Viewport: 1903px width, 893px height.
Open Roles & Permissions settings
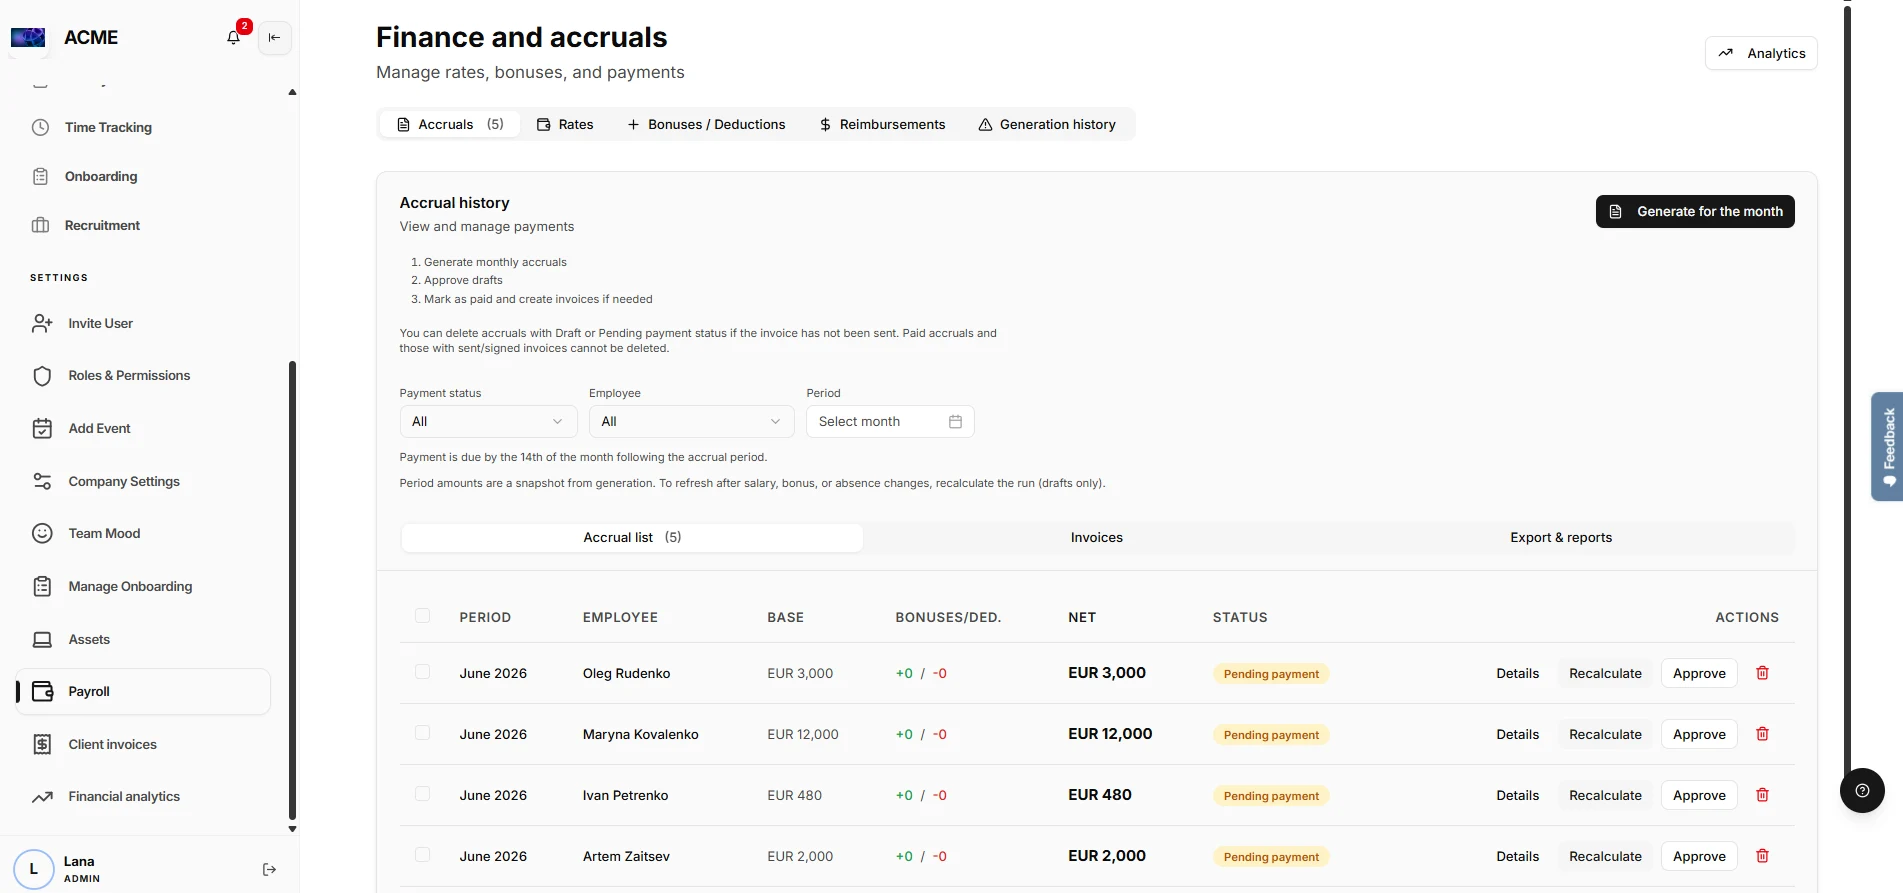pyautogui.click(x=129, y=376)
